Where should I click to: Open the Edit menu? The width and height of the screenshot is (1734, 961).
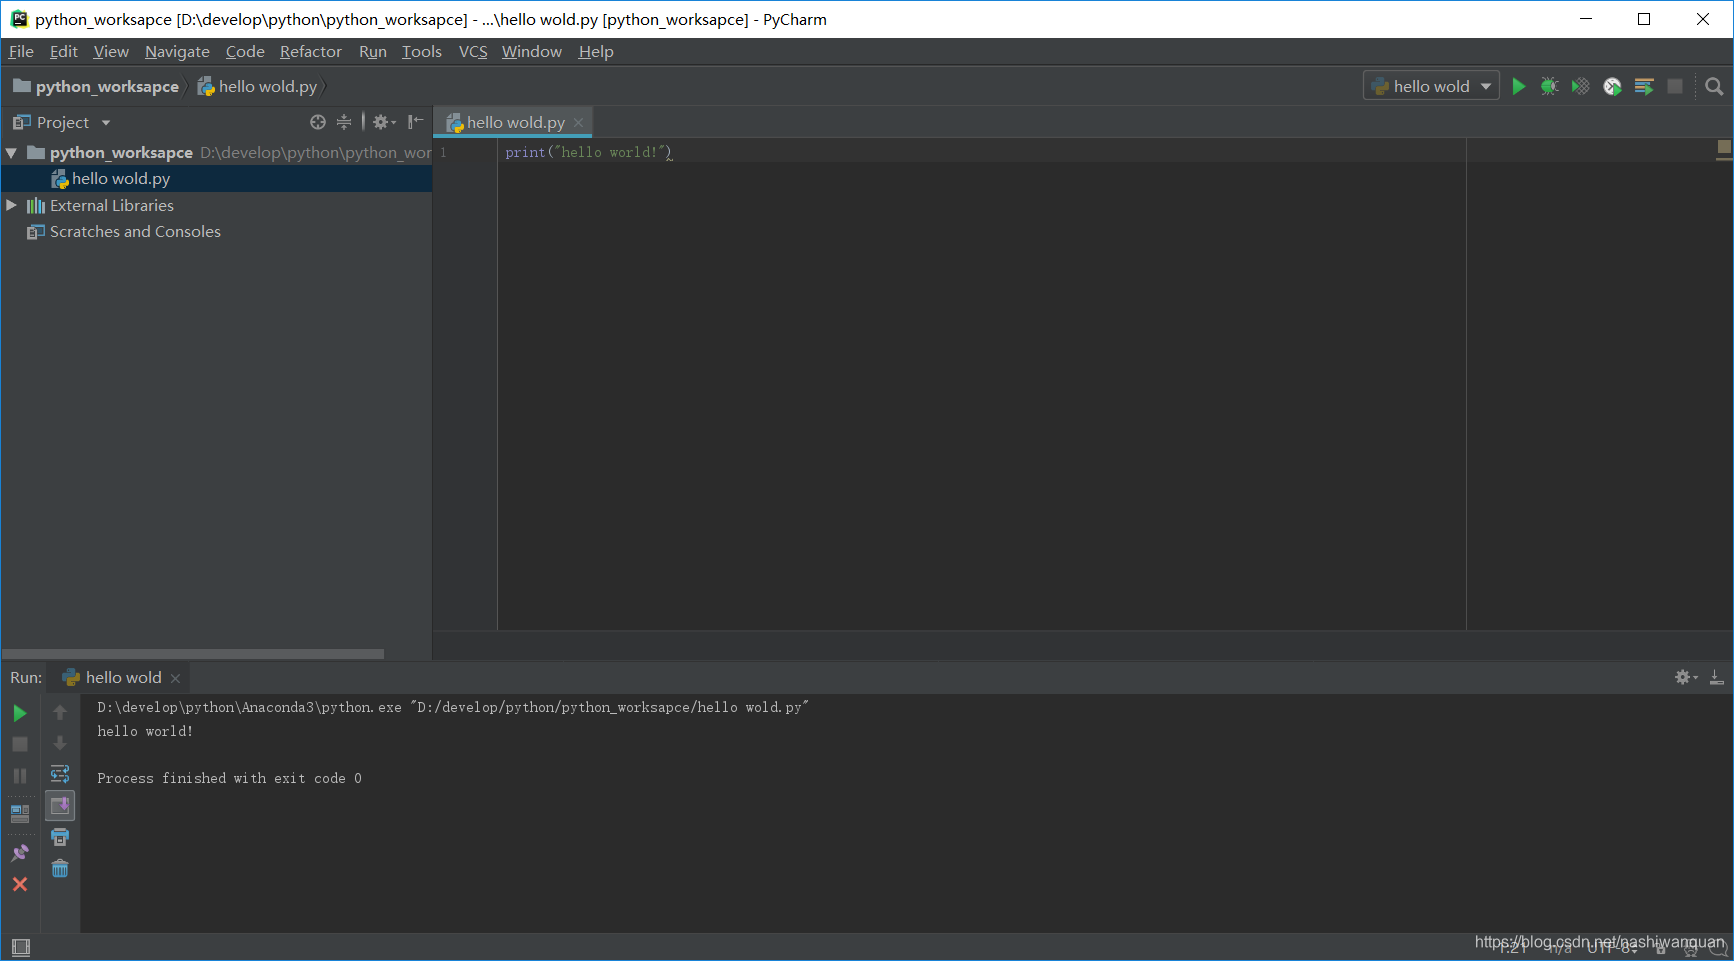point(64,51)
